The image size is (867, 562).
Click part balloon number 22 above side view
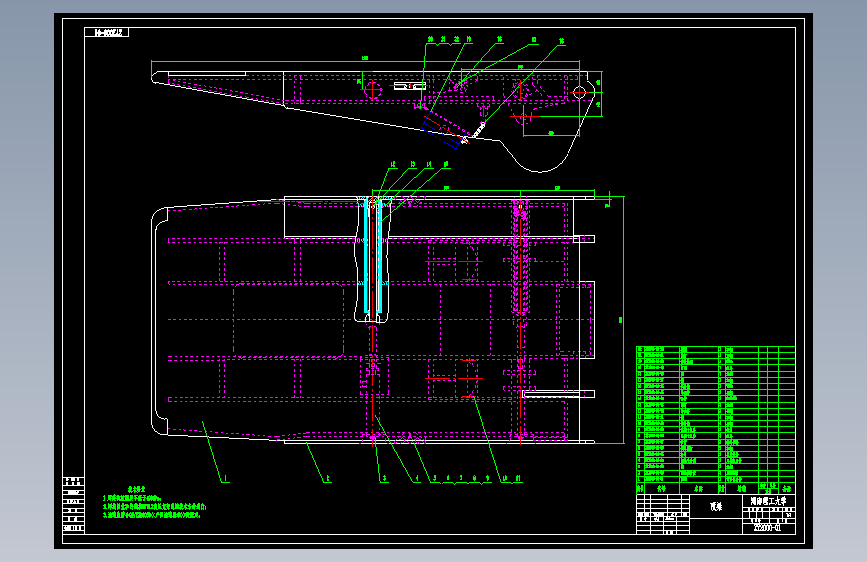tap(457, 39)
